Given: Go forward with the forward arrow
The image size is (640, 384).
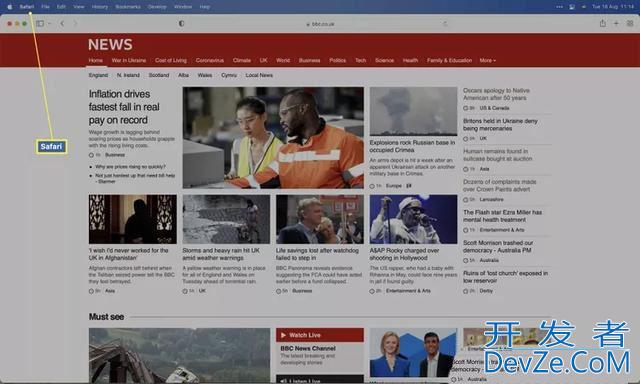Looking at the screenshot, I should tap(75, 24).
